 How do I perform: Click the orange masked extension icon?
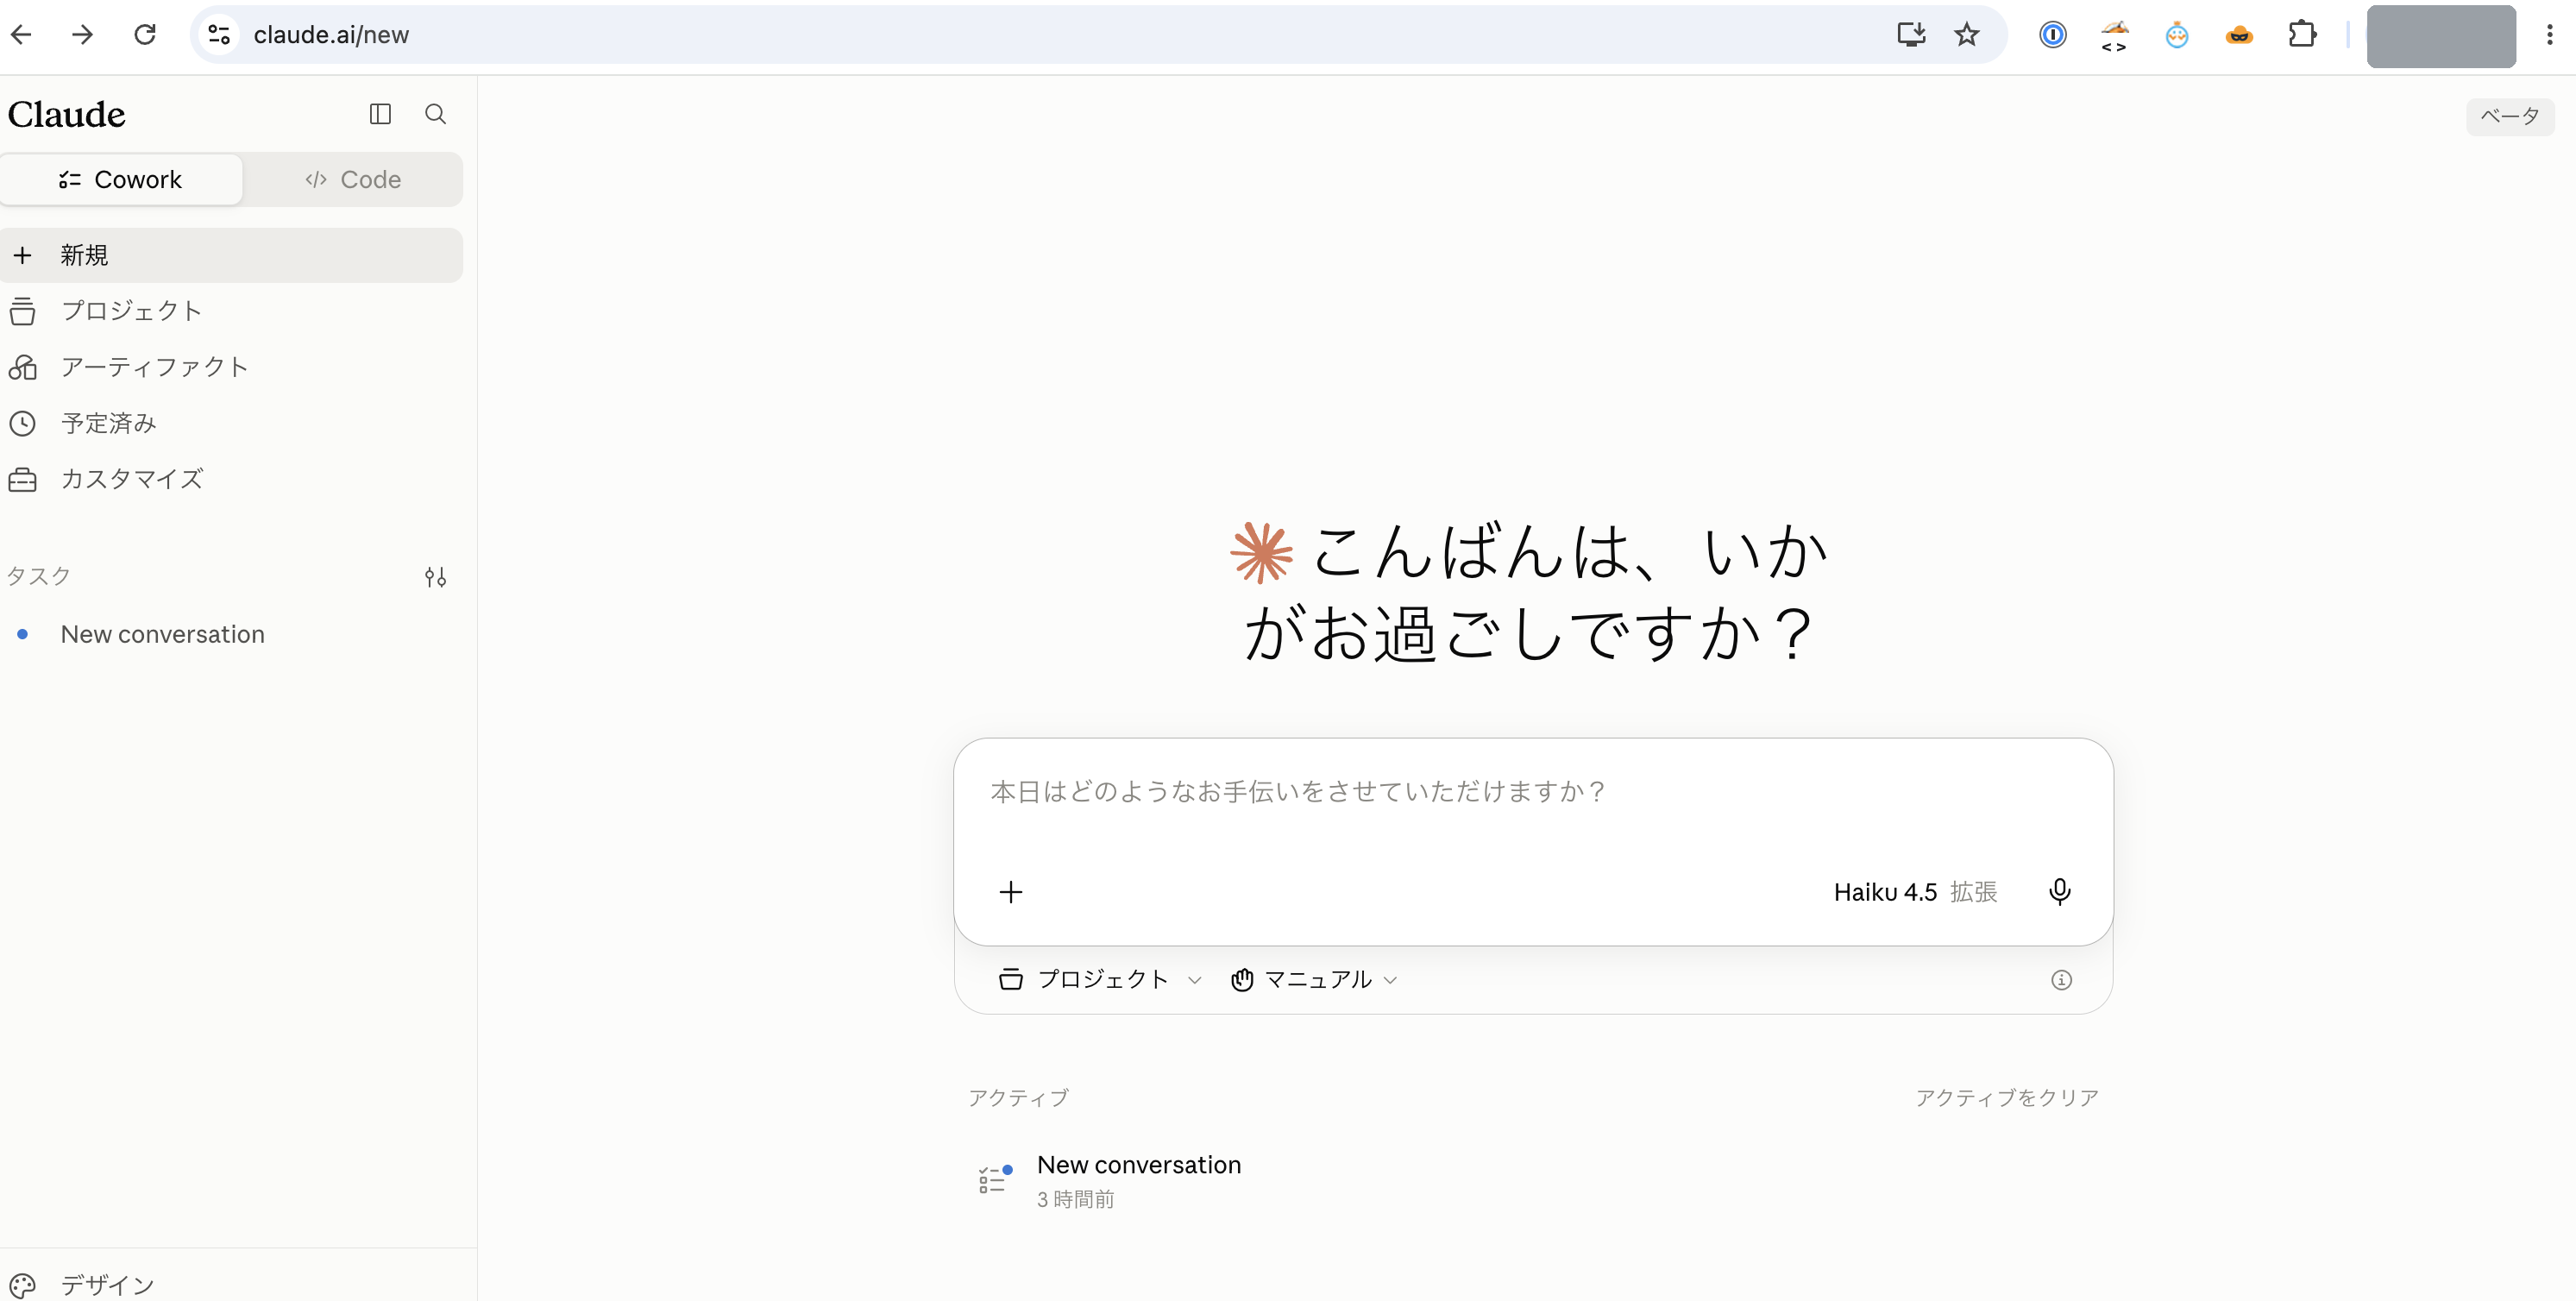pos(2239,36)
